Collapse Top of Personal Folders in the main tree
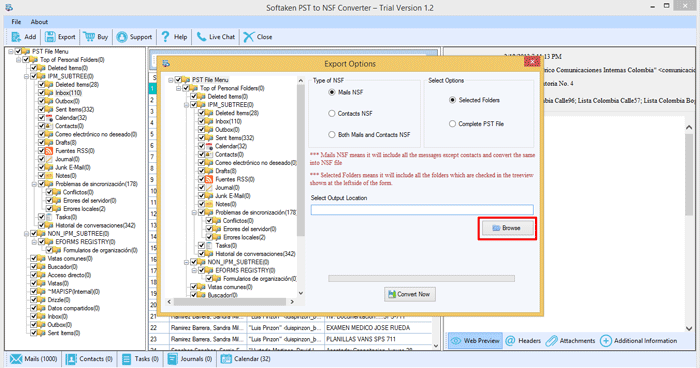Viewport: 700px width, 368px height. click(18, 59)
